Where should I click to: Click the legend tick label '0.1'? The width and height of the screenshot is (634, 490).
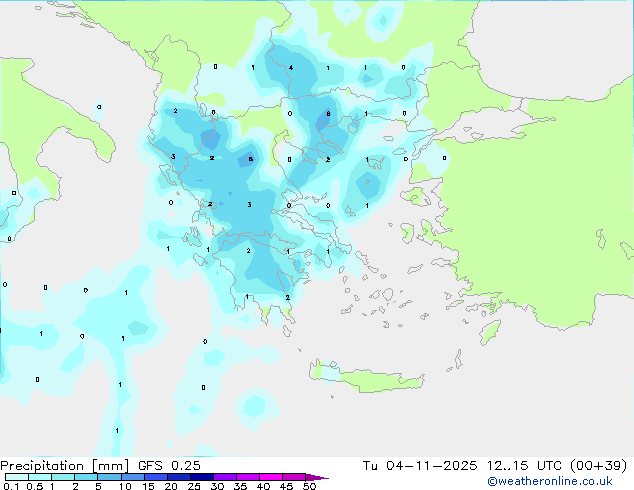(11, 486)
